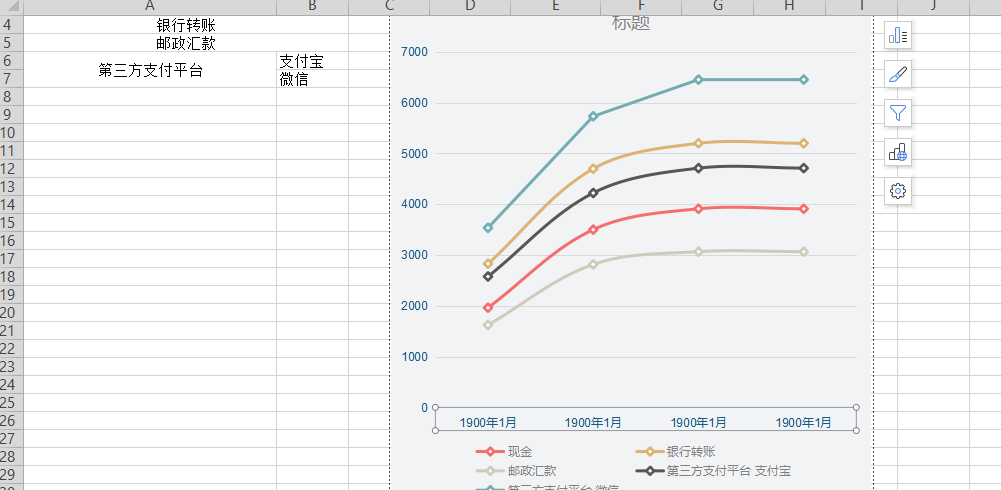Click the 4000 vertical axis label
This screenshot has width=1001, height=490.
coord(414,204)
